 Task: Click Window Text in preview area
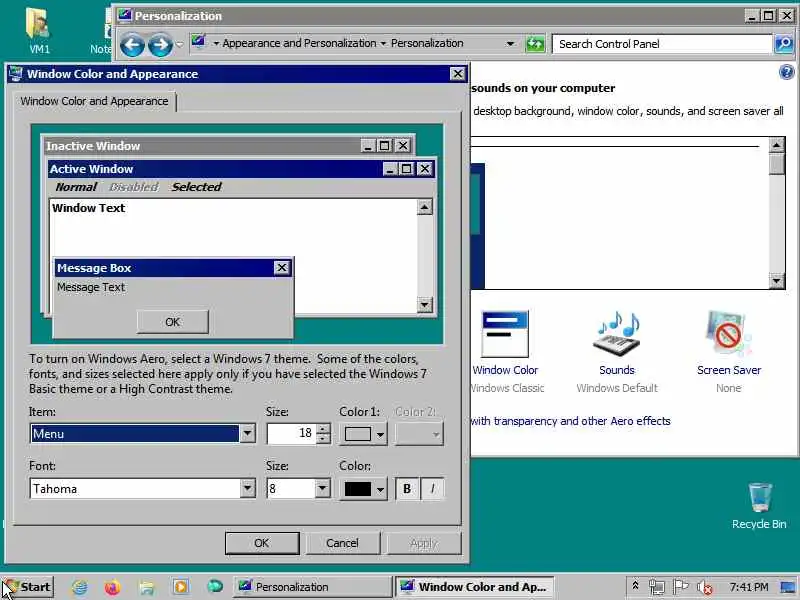point(88,208)
